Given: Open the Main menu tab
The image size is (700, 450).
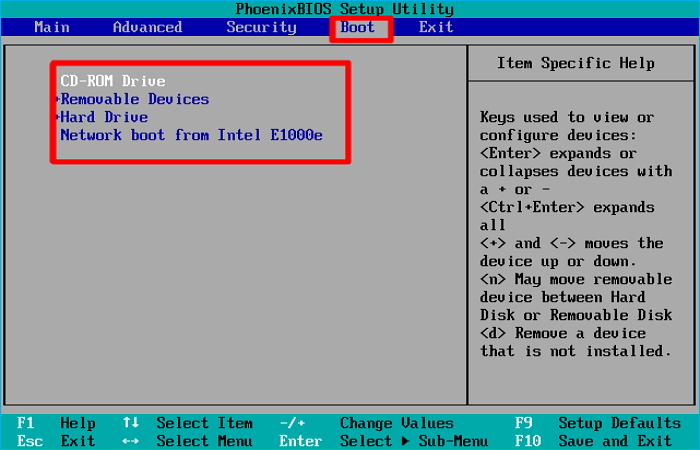Looking at the screenshot, I should [52, 27].
